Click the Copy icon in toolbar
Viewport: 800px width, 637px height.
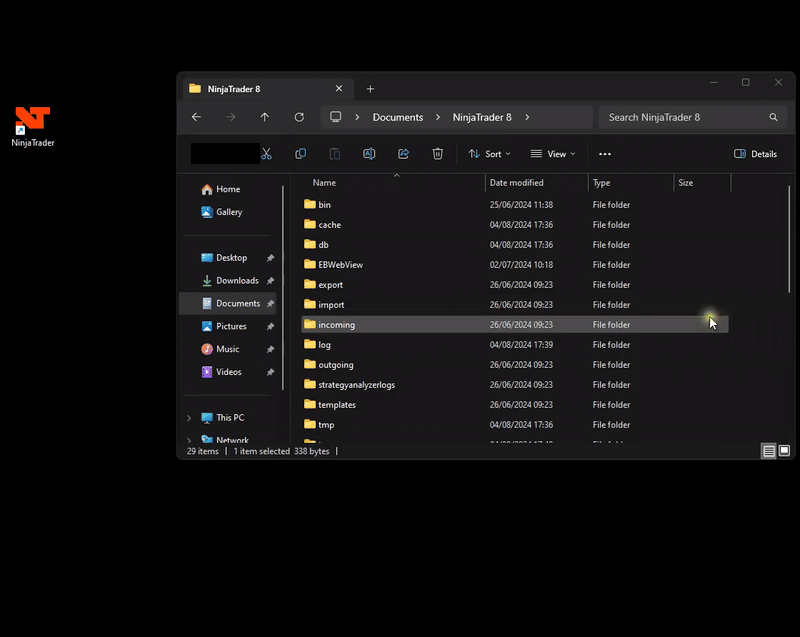tap(300, 154)
